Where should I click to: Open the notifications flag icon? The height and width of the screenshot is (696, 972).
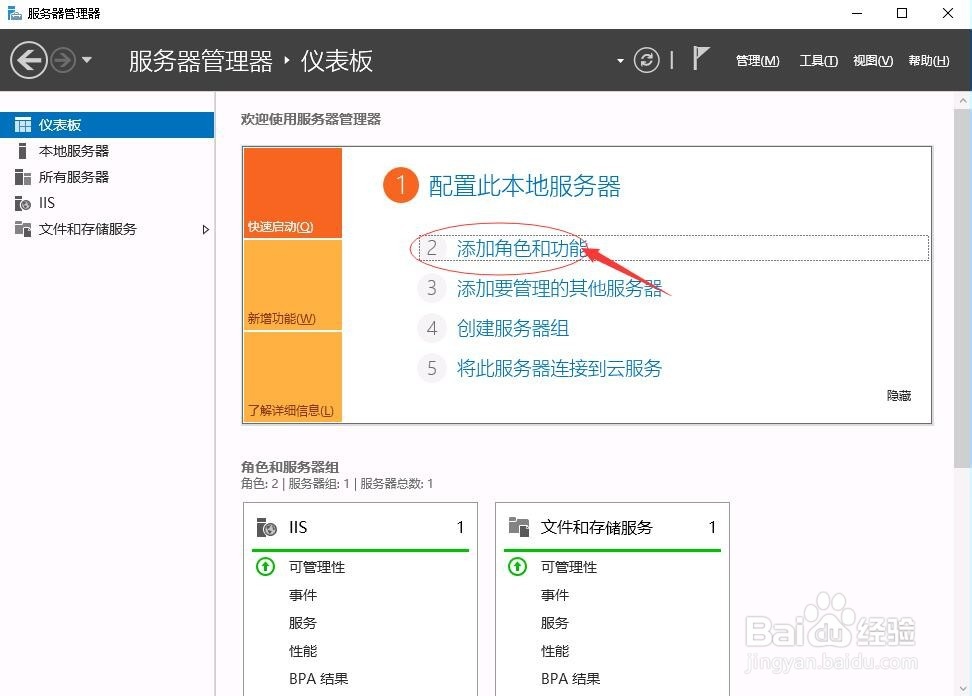pyautogui.click(x=698, y=58)
